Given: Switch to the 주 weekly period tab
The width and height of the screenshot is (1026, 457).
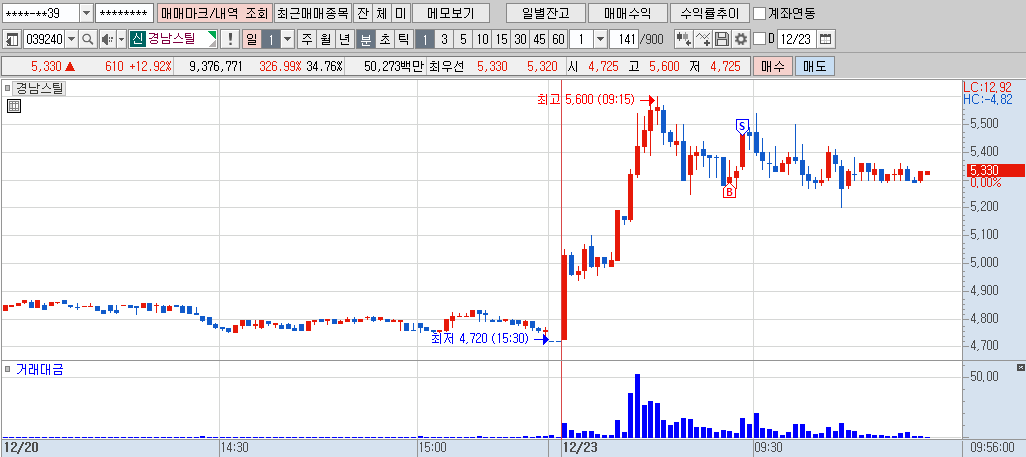Looking at the screenshot, I should [306, 39].
